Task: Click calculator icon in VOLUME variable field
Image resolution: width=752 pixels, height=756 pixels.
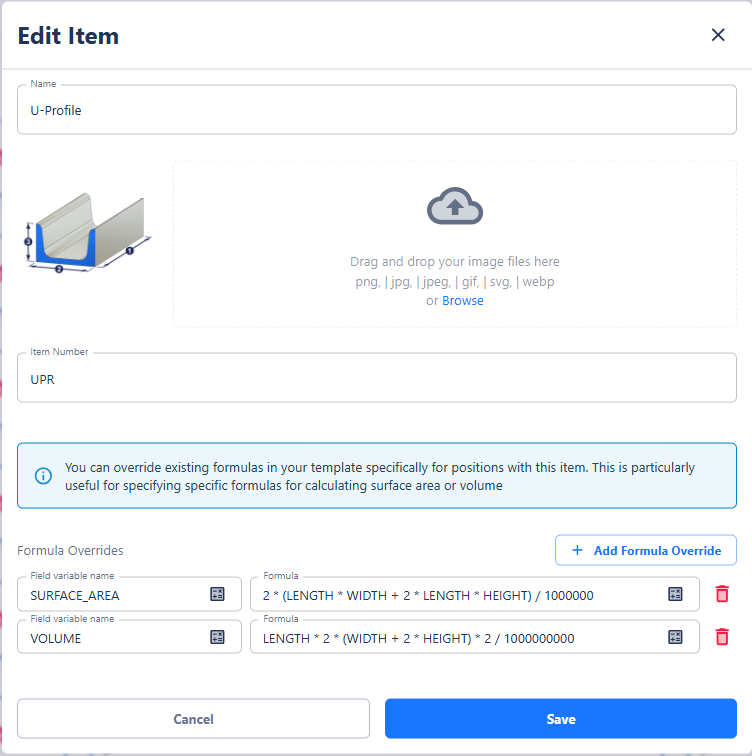Action: tap(217, 637)
